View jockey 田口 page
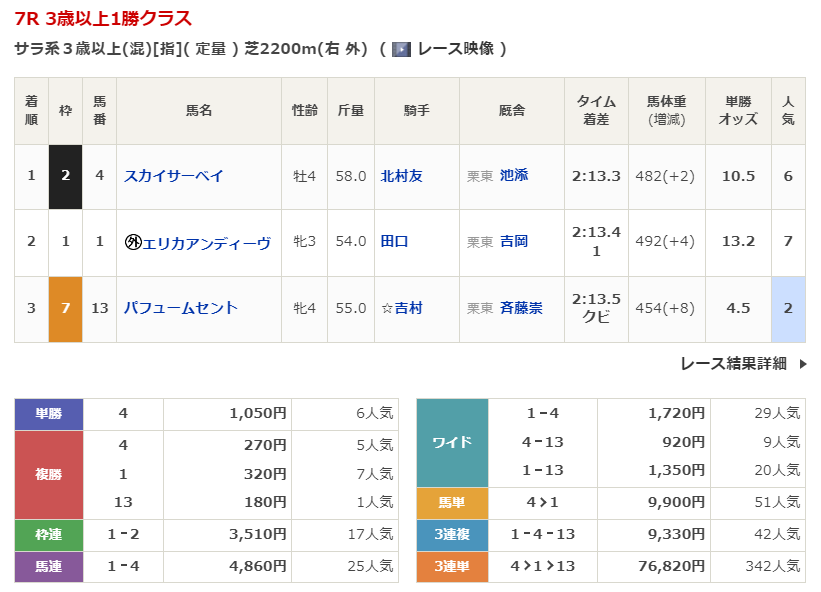Viewport: 821px width, 592px height. pyautogui.click(x=395, y=242)
